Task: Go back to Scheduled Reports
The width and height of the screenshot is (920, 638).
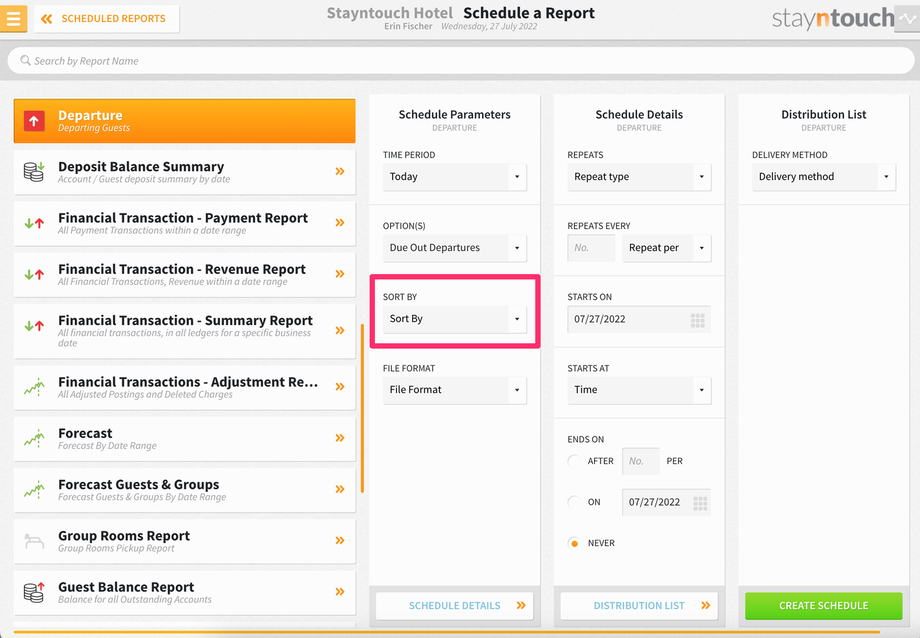Action: pos(106,19)
